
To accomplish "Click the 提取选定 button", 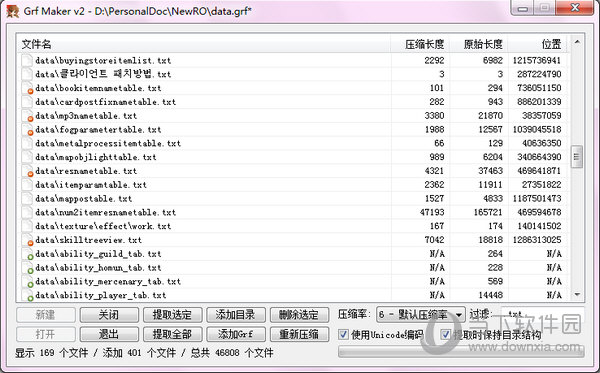I will point(172,315).
